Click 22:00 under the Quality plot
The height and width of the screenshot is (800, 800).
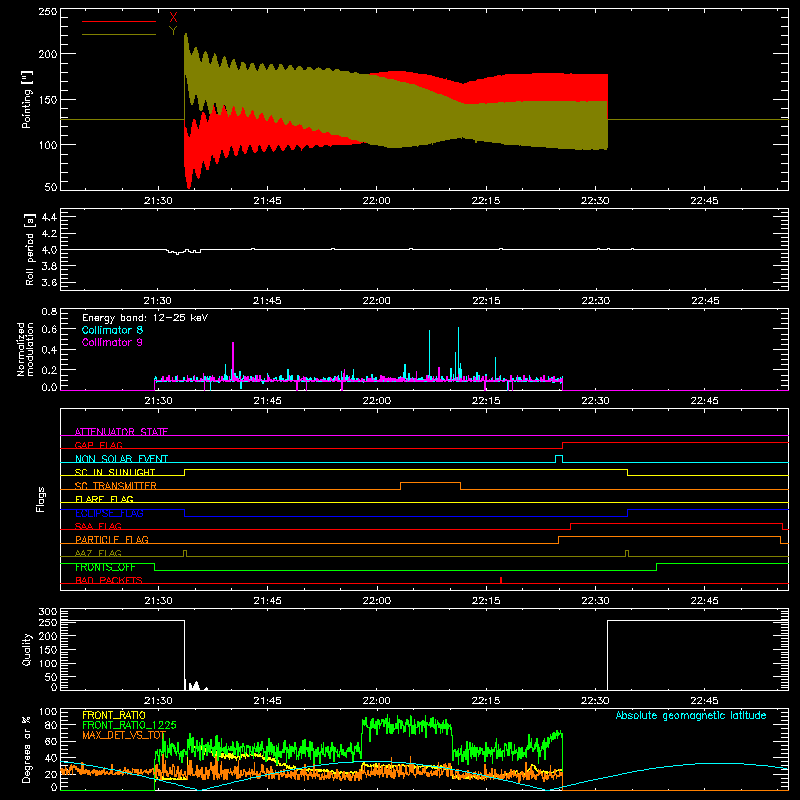(x=377, y=701)
